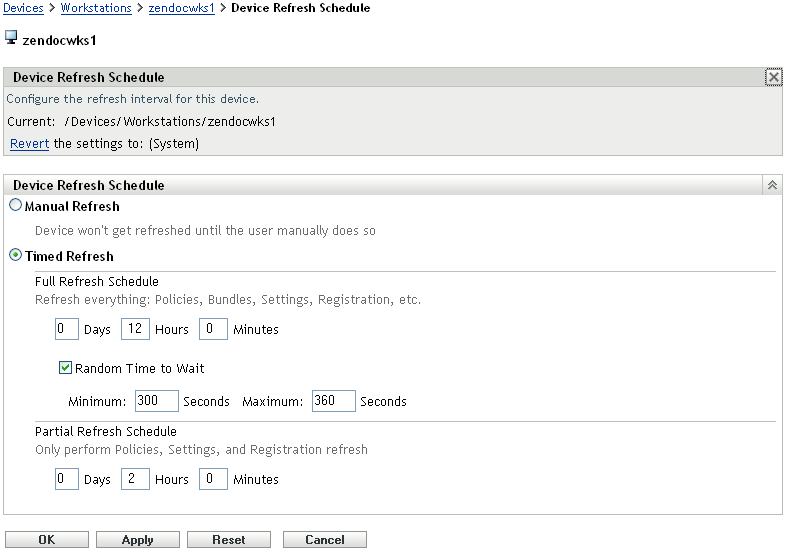The width and height of the screenshot is (789, 554).
Task: Select the Manual Refresh radio button
Action: click(16, 206)
